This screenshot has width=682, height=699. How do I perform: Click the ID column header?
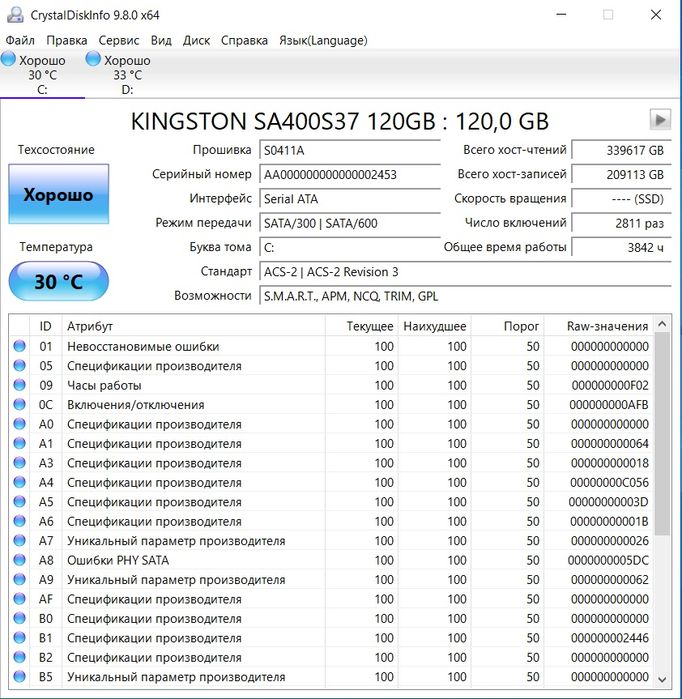45,326
